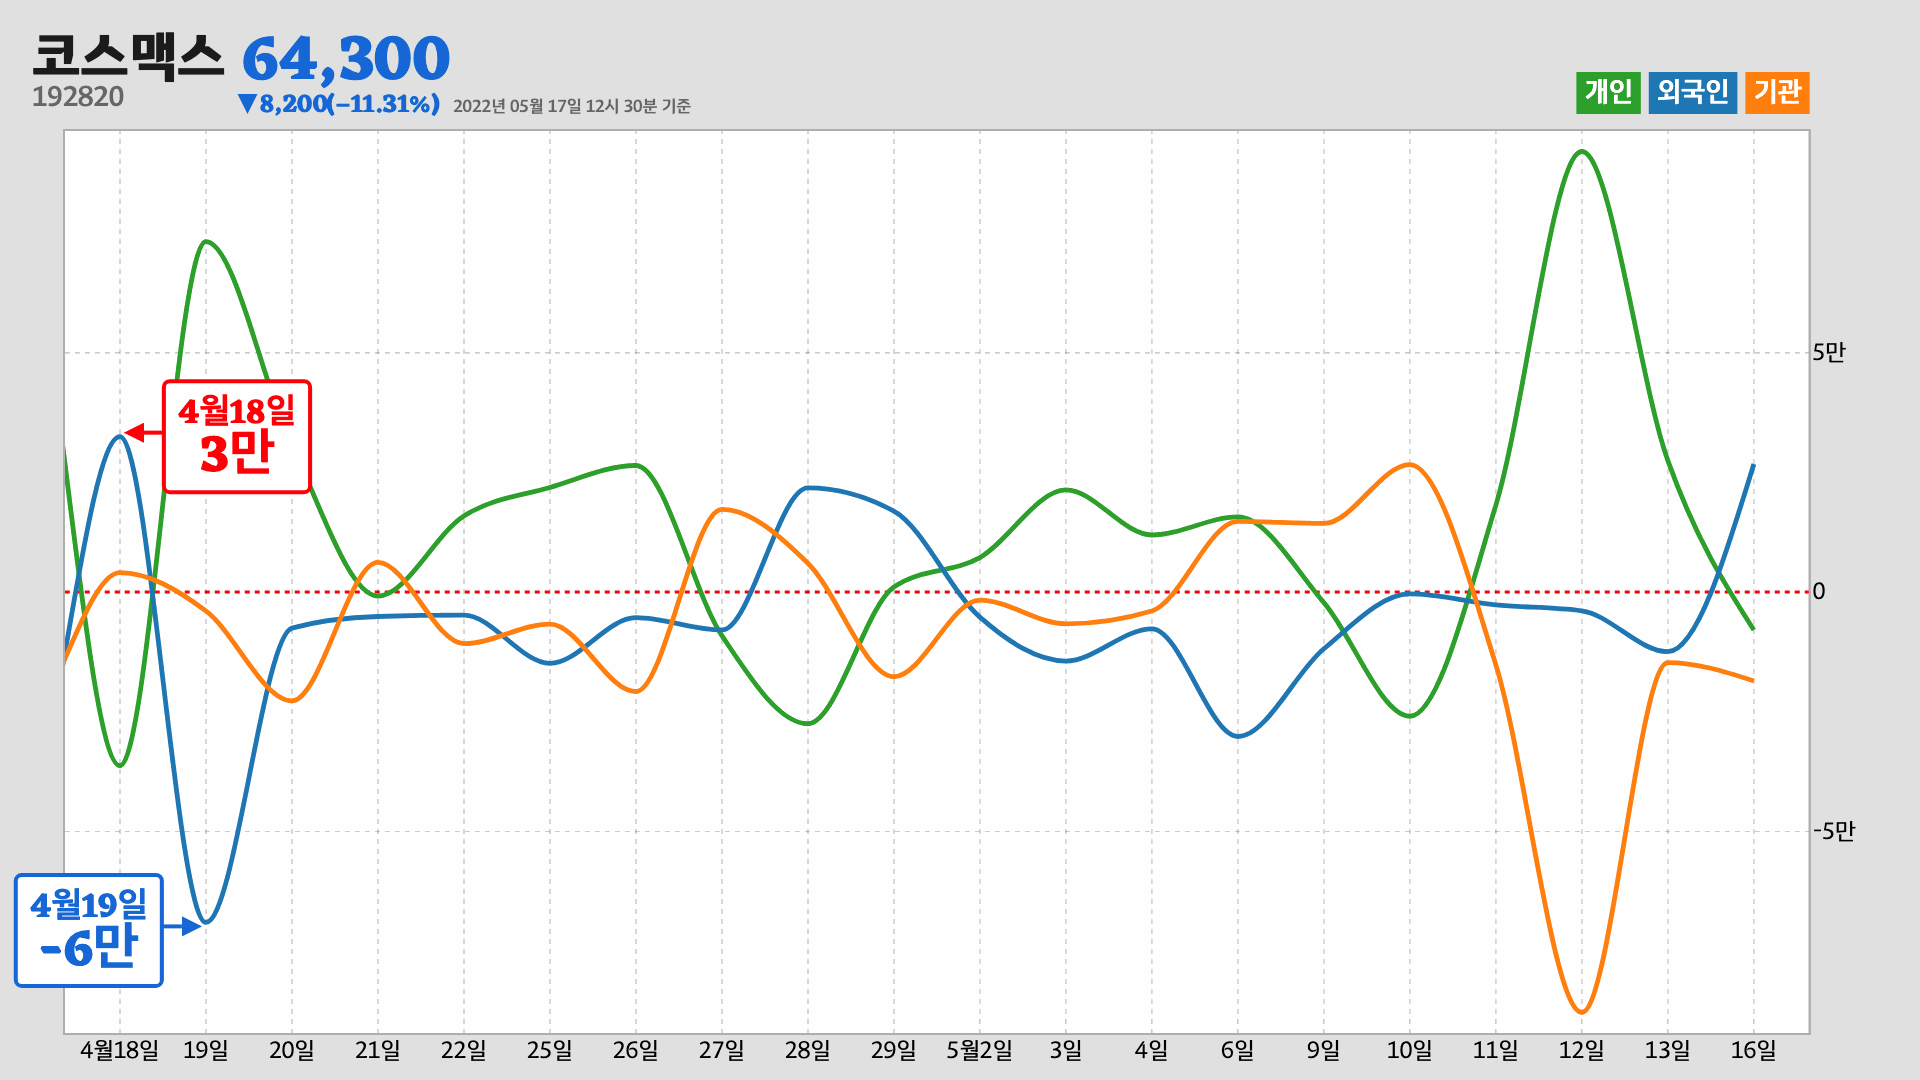Click the orange line endpoint on 16일
1920x1080 pixels.
tap(1753, 681)
